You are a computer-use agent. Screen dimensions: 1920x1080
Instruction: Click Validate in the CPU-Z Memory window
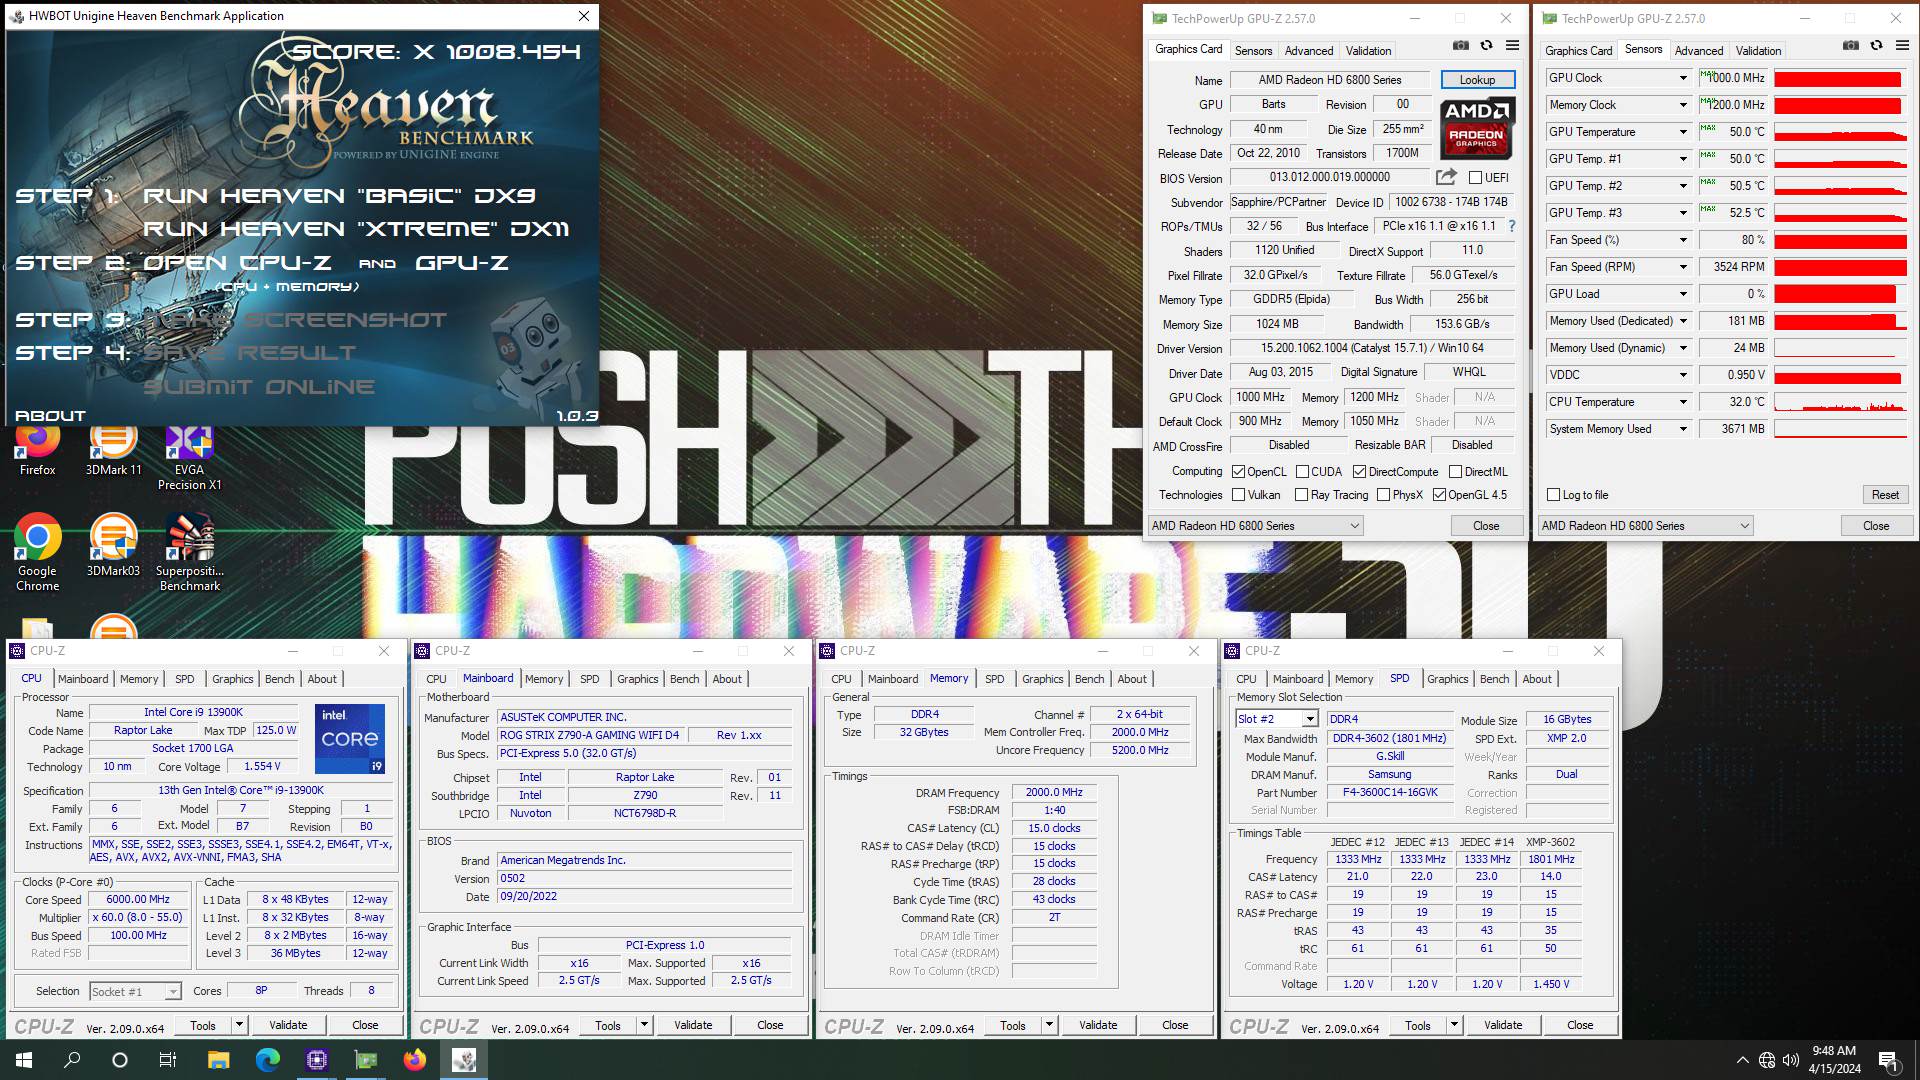click(1097, 1025)
